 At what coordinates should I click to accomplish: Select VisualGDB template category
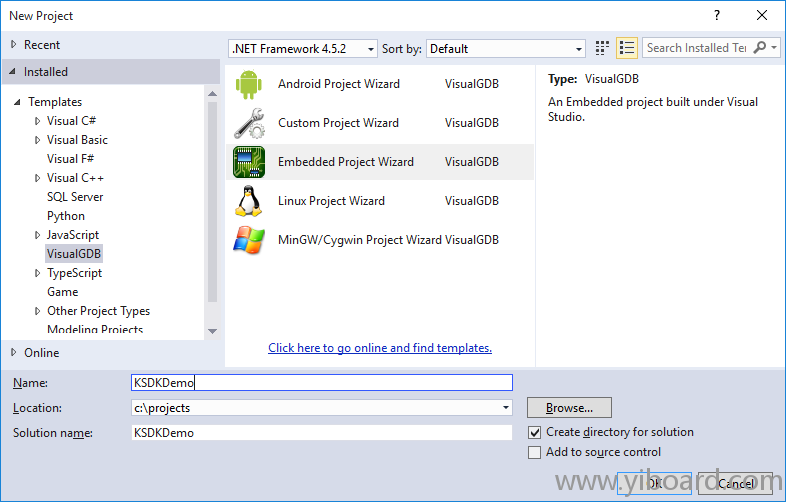(x=74, y=254)
